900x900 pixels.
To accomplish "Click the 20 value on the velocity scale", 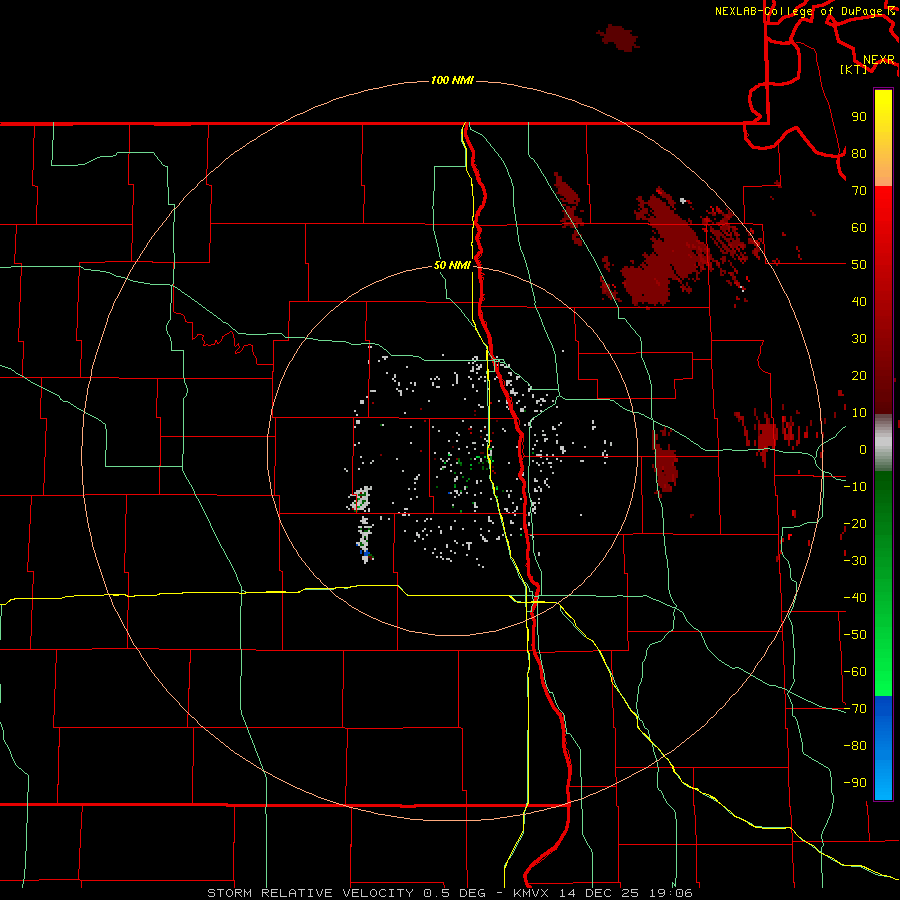I will point(859,375).
